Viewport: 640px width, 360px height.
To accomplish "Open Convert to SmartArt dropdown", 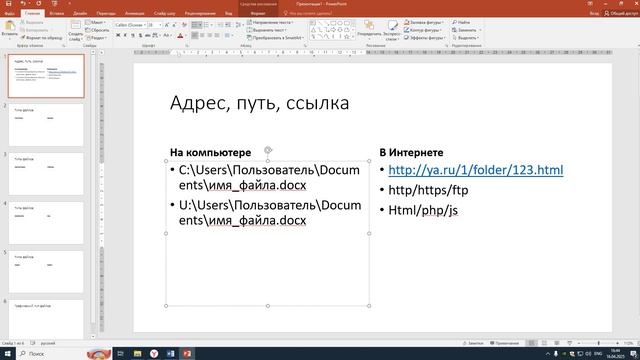I will (x=276, y=38).
